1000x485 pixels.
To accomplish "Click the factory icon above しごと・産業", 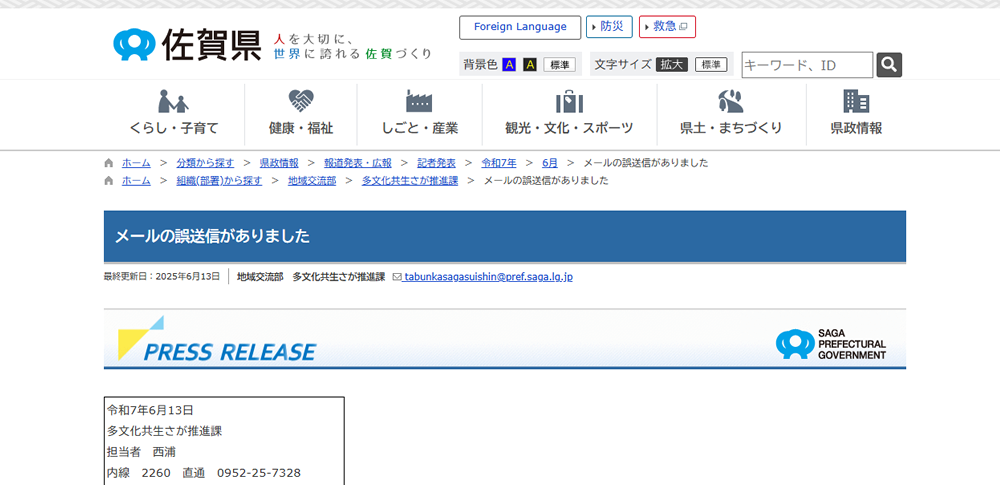I will 419,101.
